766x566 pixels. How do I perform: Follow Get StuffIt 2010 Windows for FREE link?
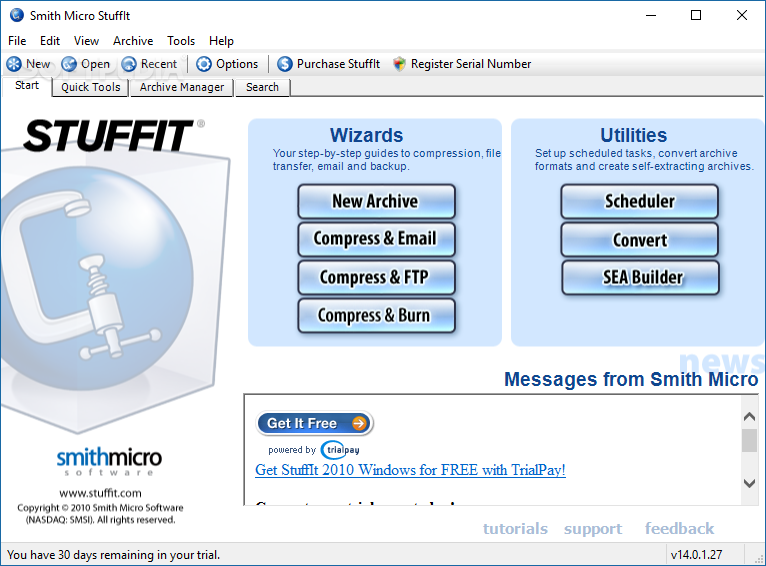[x=410, y=470]
